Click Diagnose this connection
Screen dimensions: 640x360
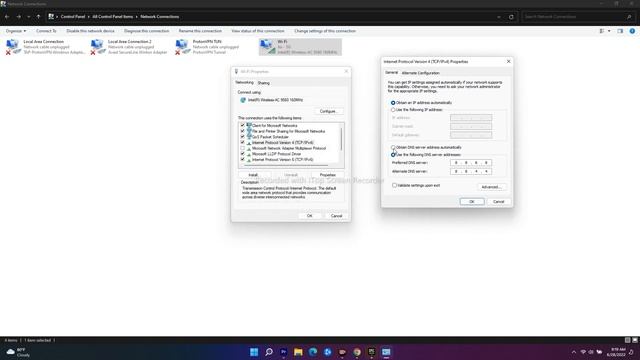[147, 31]
